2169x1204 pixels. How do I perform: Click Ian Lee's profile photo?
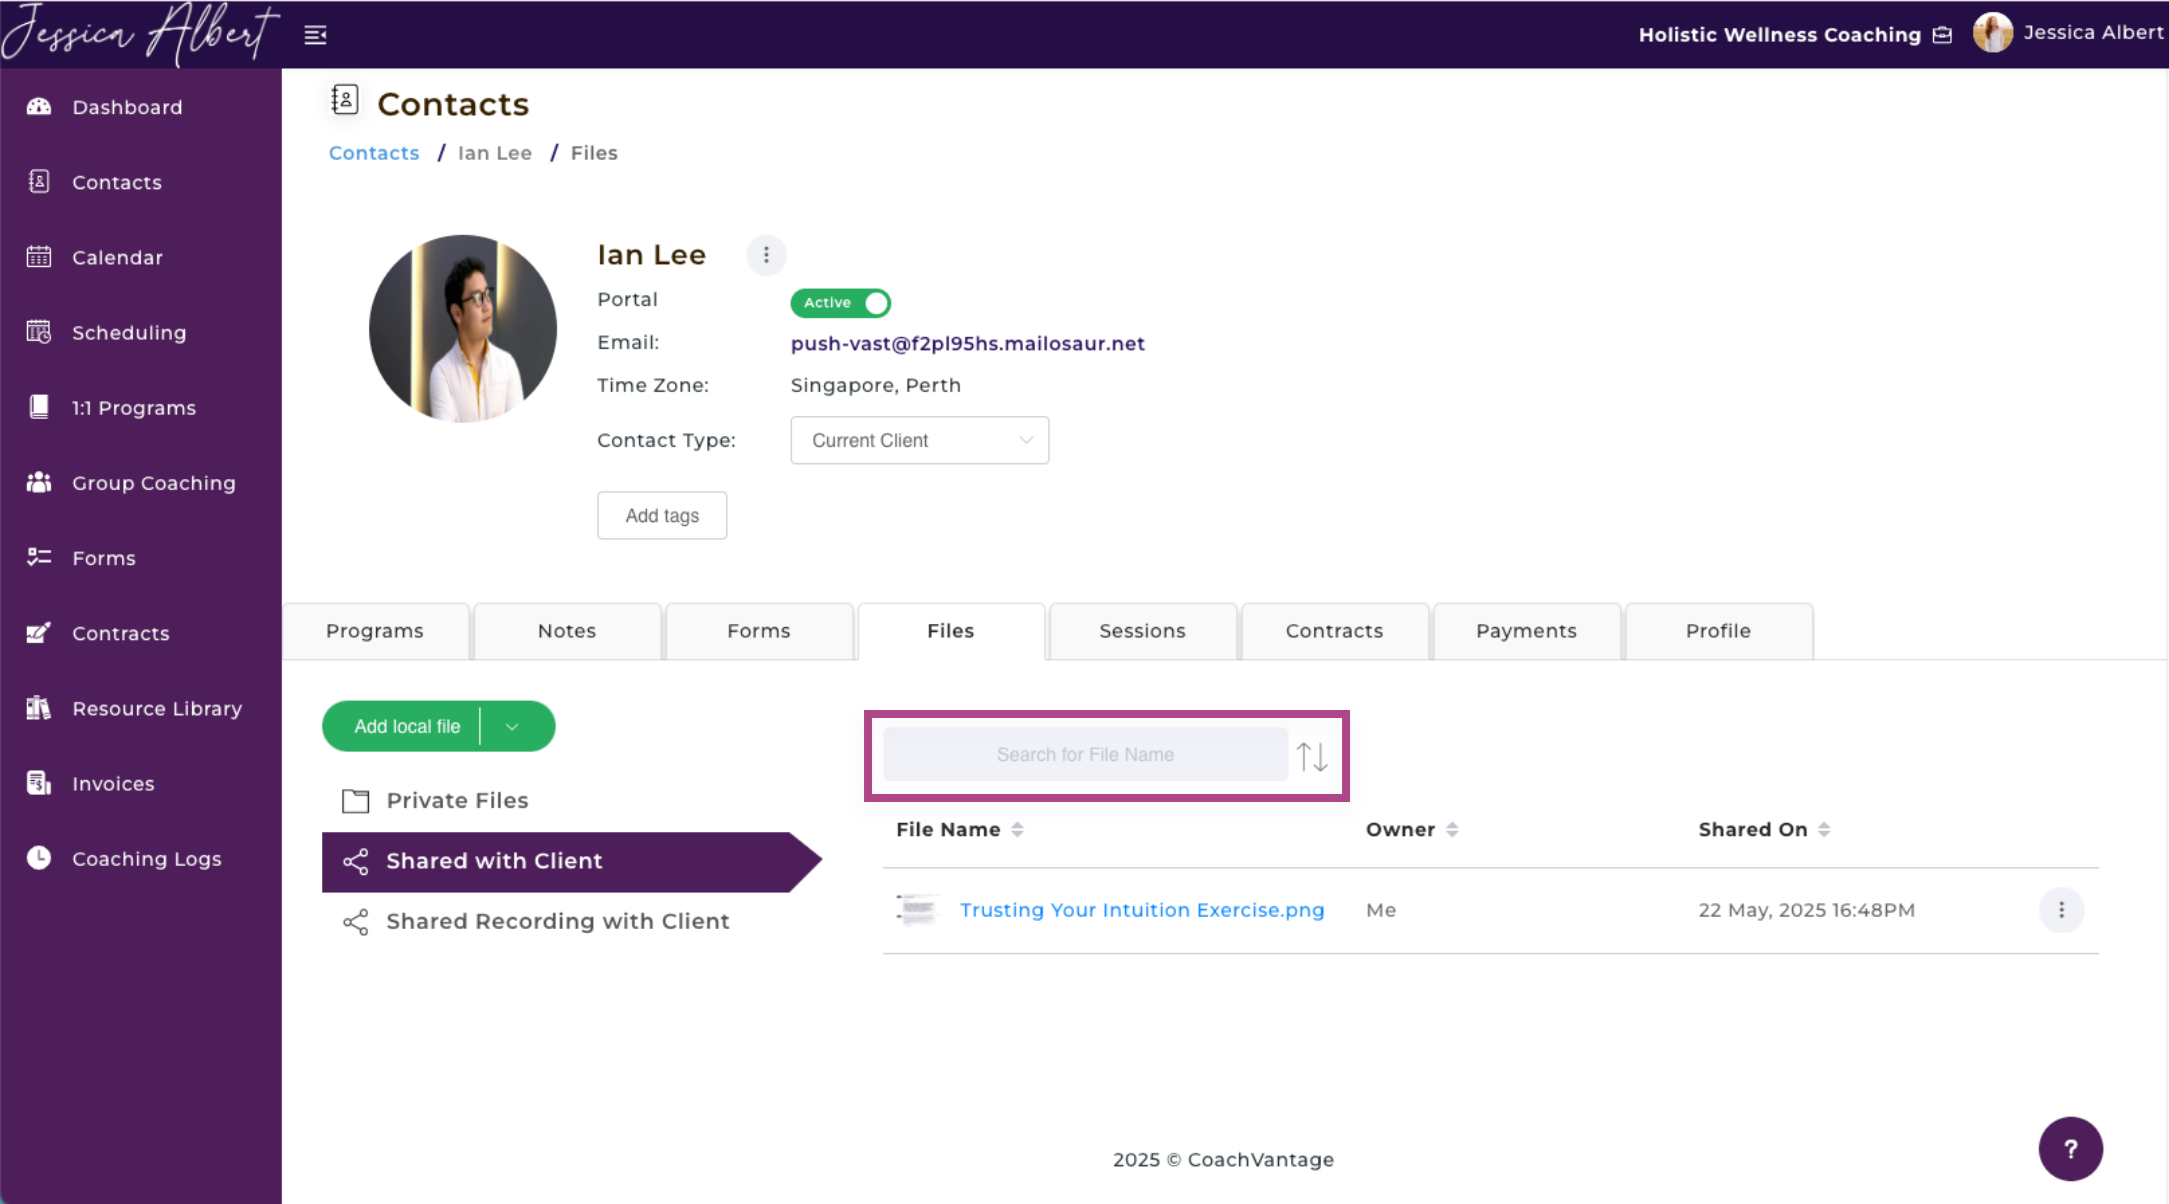[462, 329]
